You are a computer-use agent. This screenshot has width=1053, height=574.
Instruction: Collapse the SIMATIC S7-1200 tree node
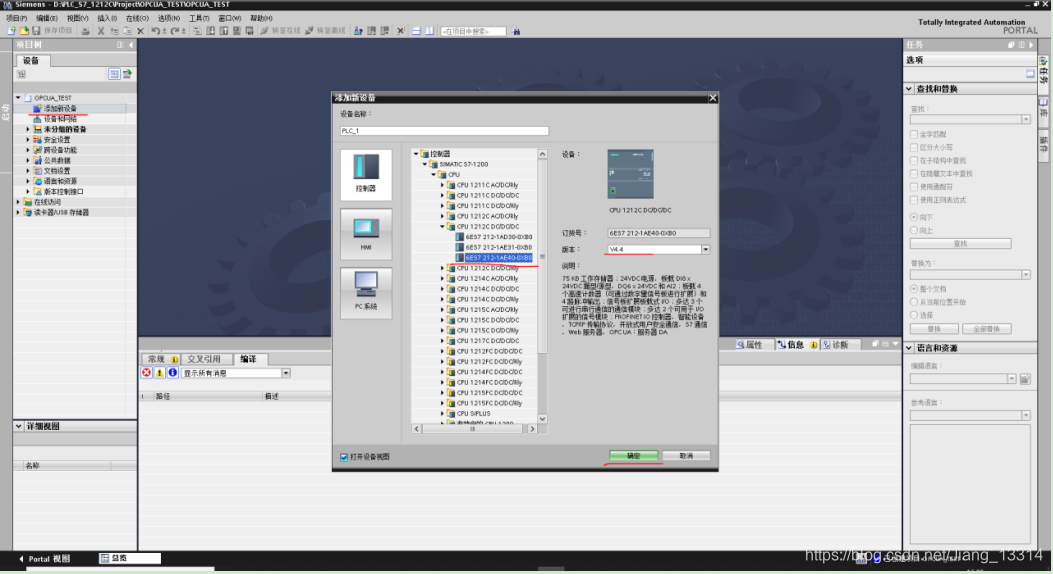point(424,164)
